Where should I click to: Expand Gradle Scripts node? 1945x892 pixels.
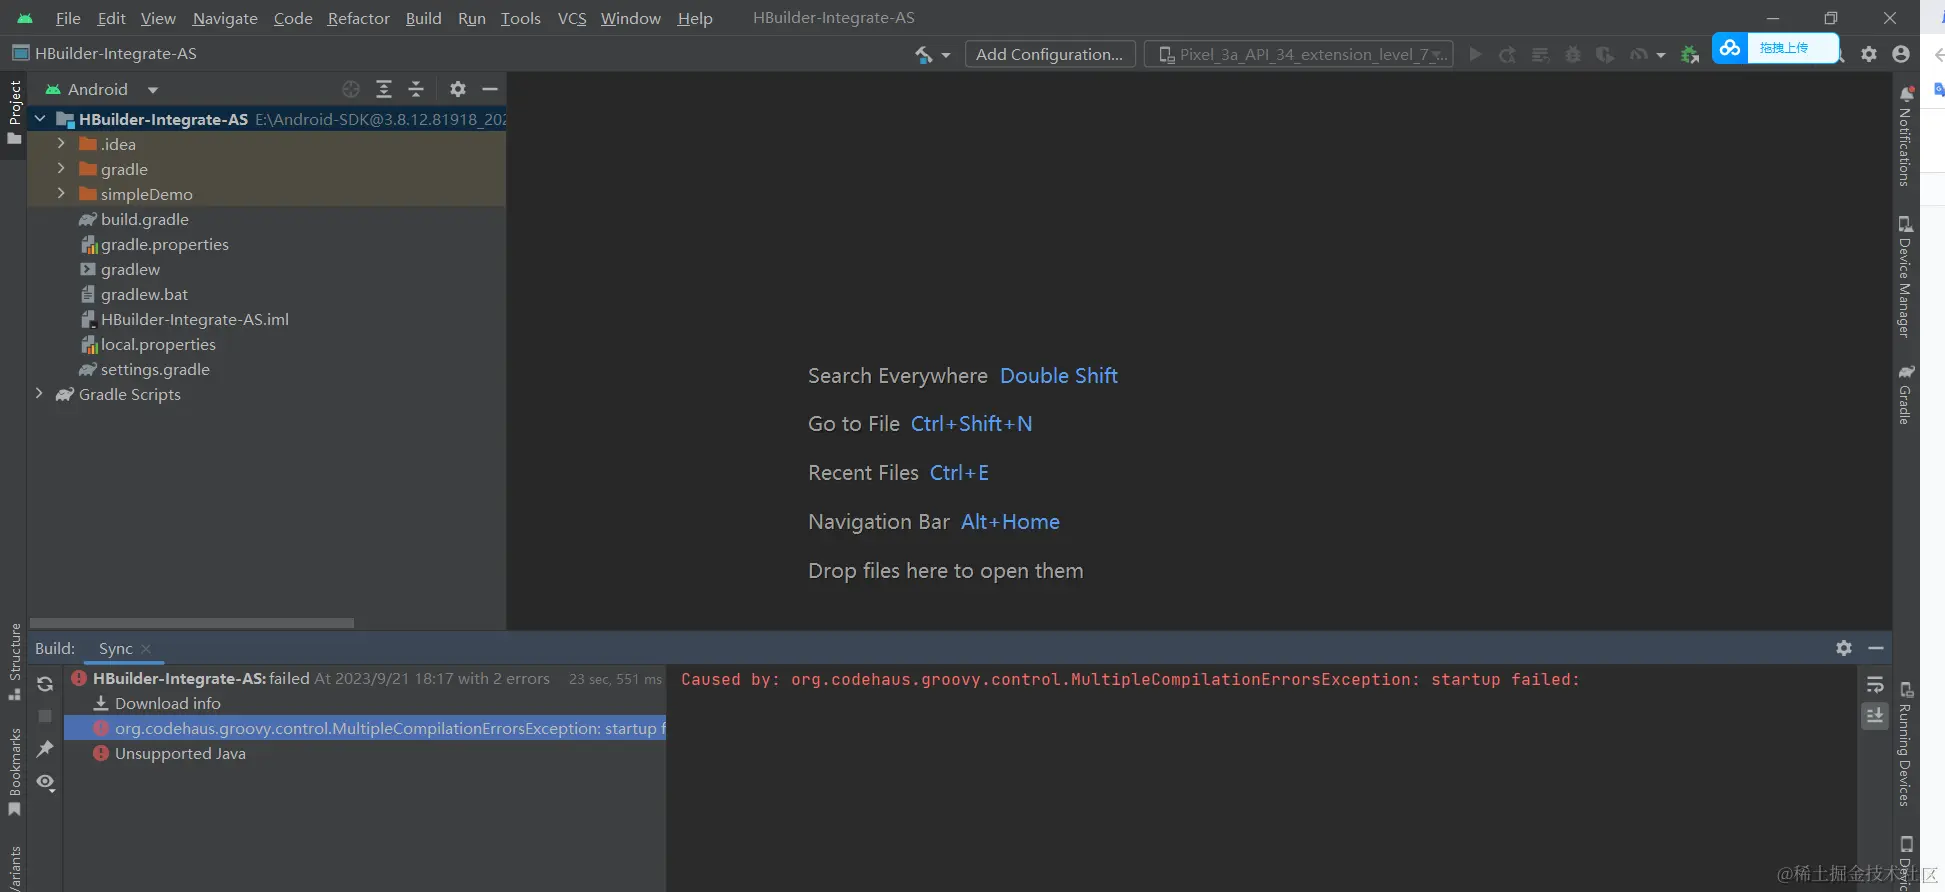(39, 394)
